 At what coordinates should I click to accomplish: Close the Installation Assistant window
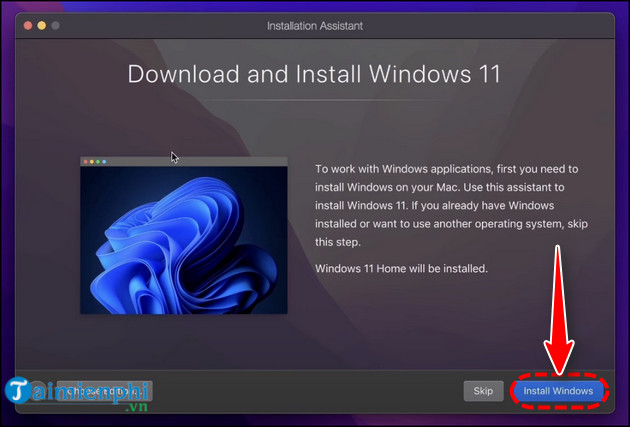pyautogui.click(x=28, y=26)
